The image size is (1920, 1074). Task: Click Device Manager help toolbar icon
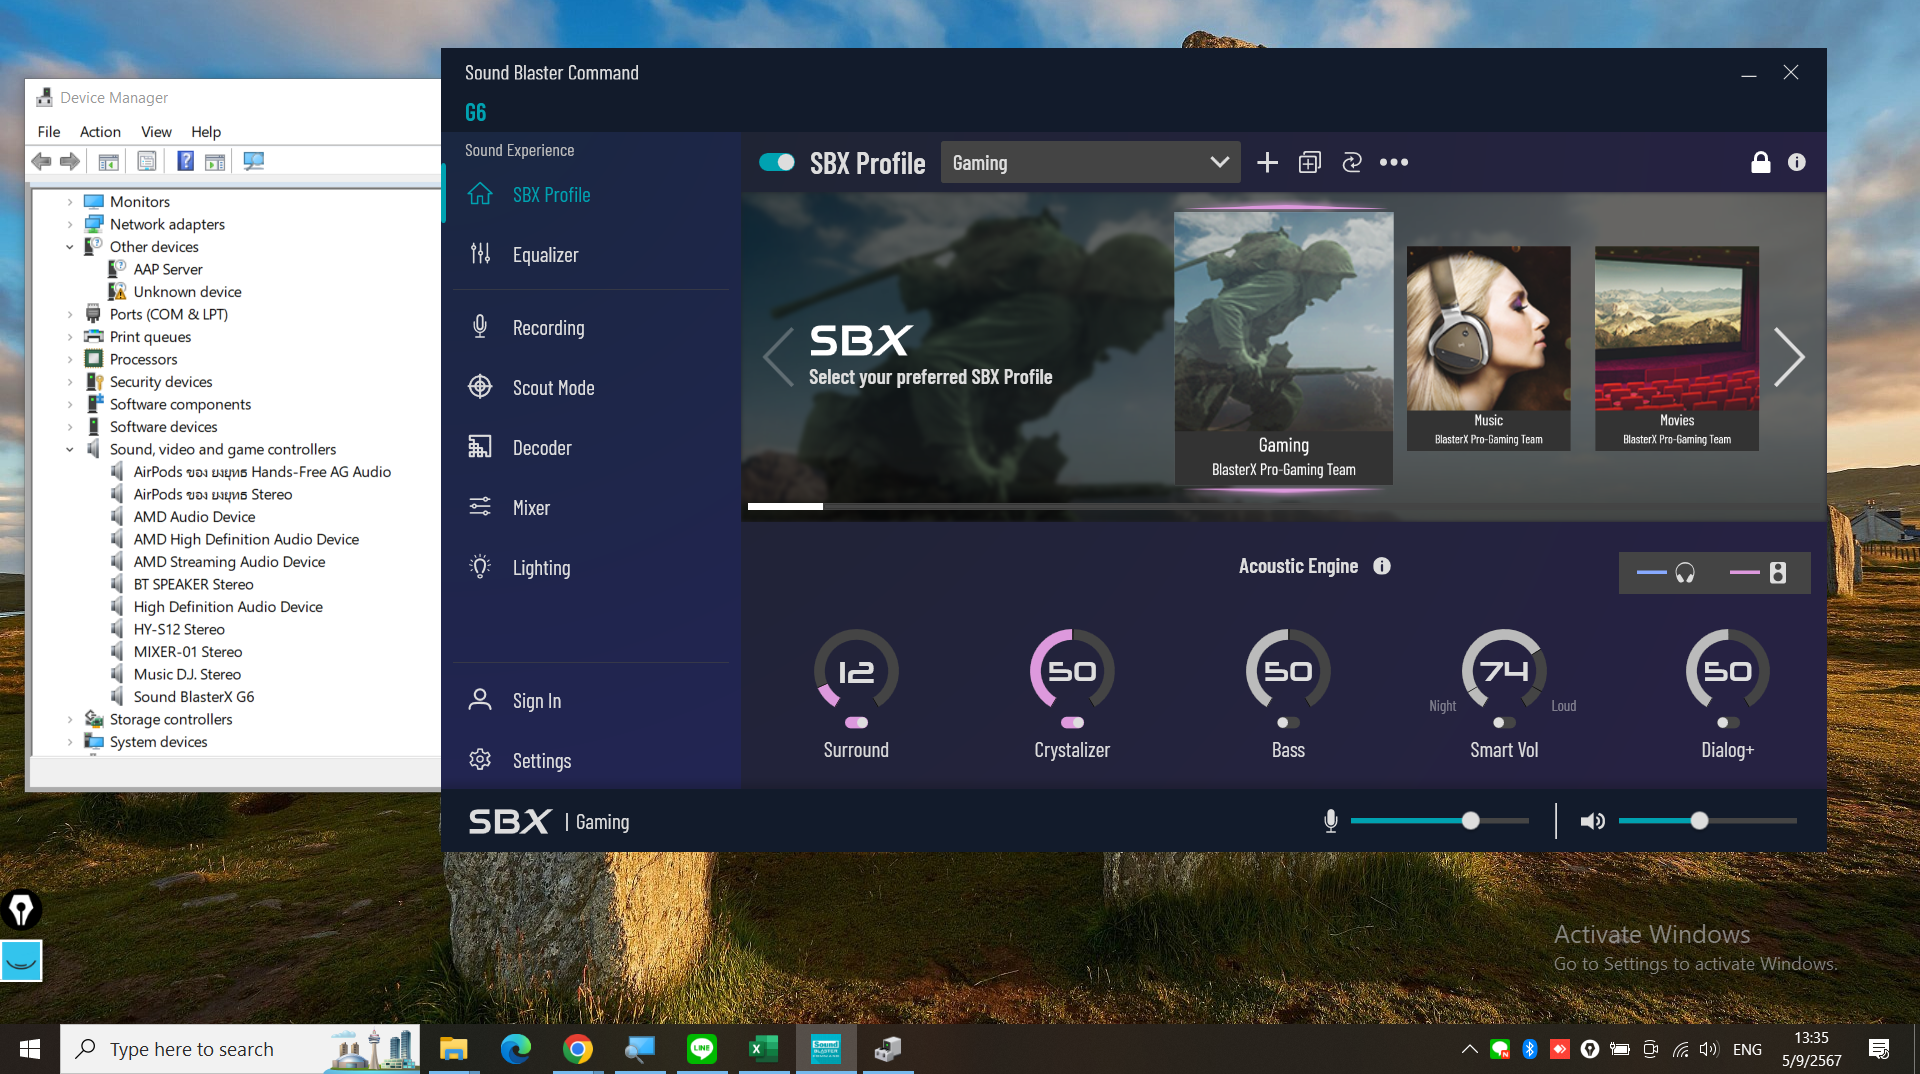185,161
